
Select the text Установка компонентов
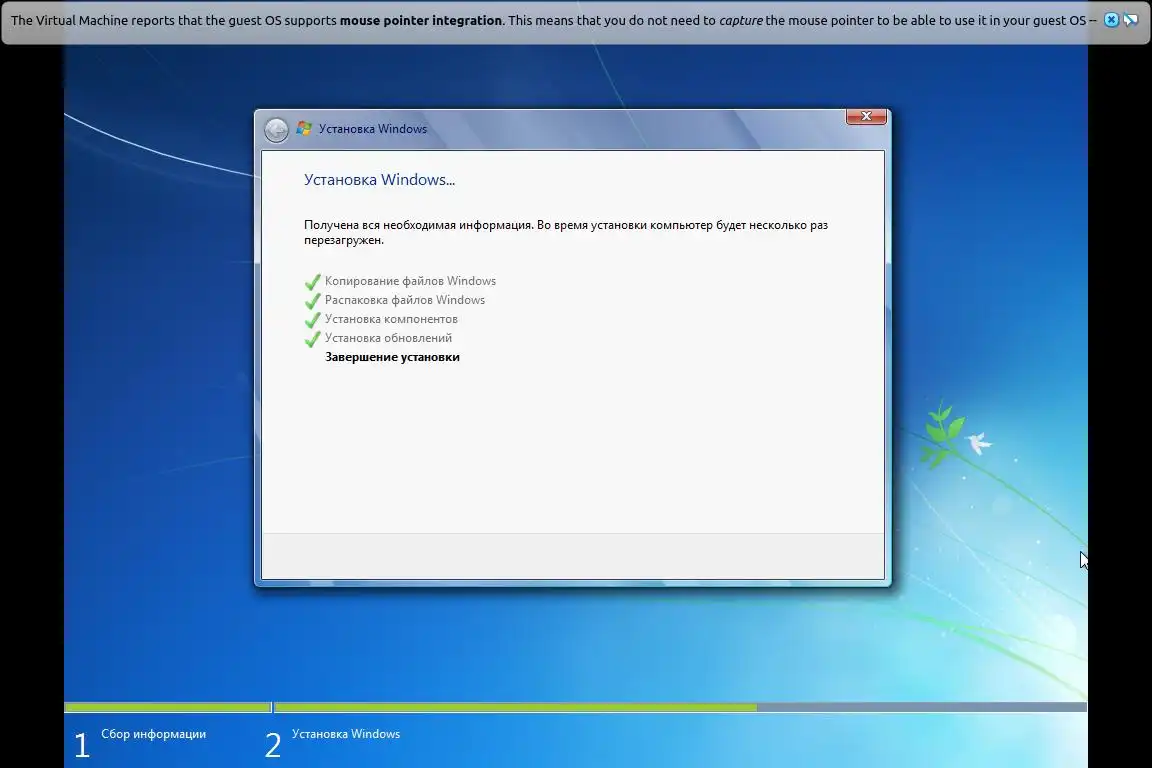(391, 319)
